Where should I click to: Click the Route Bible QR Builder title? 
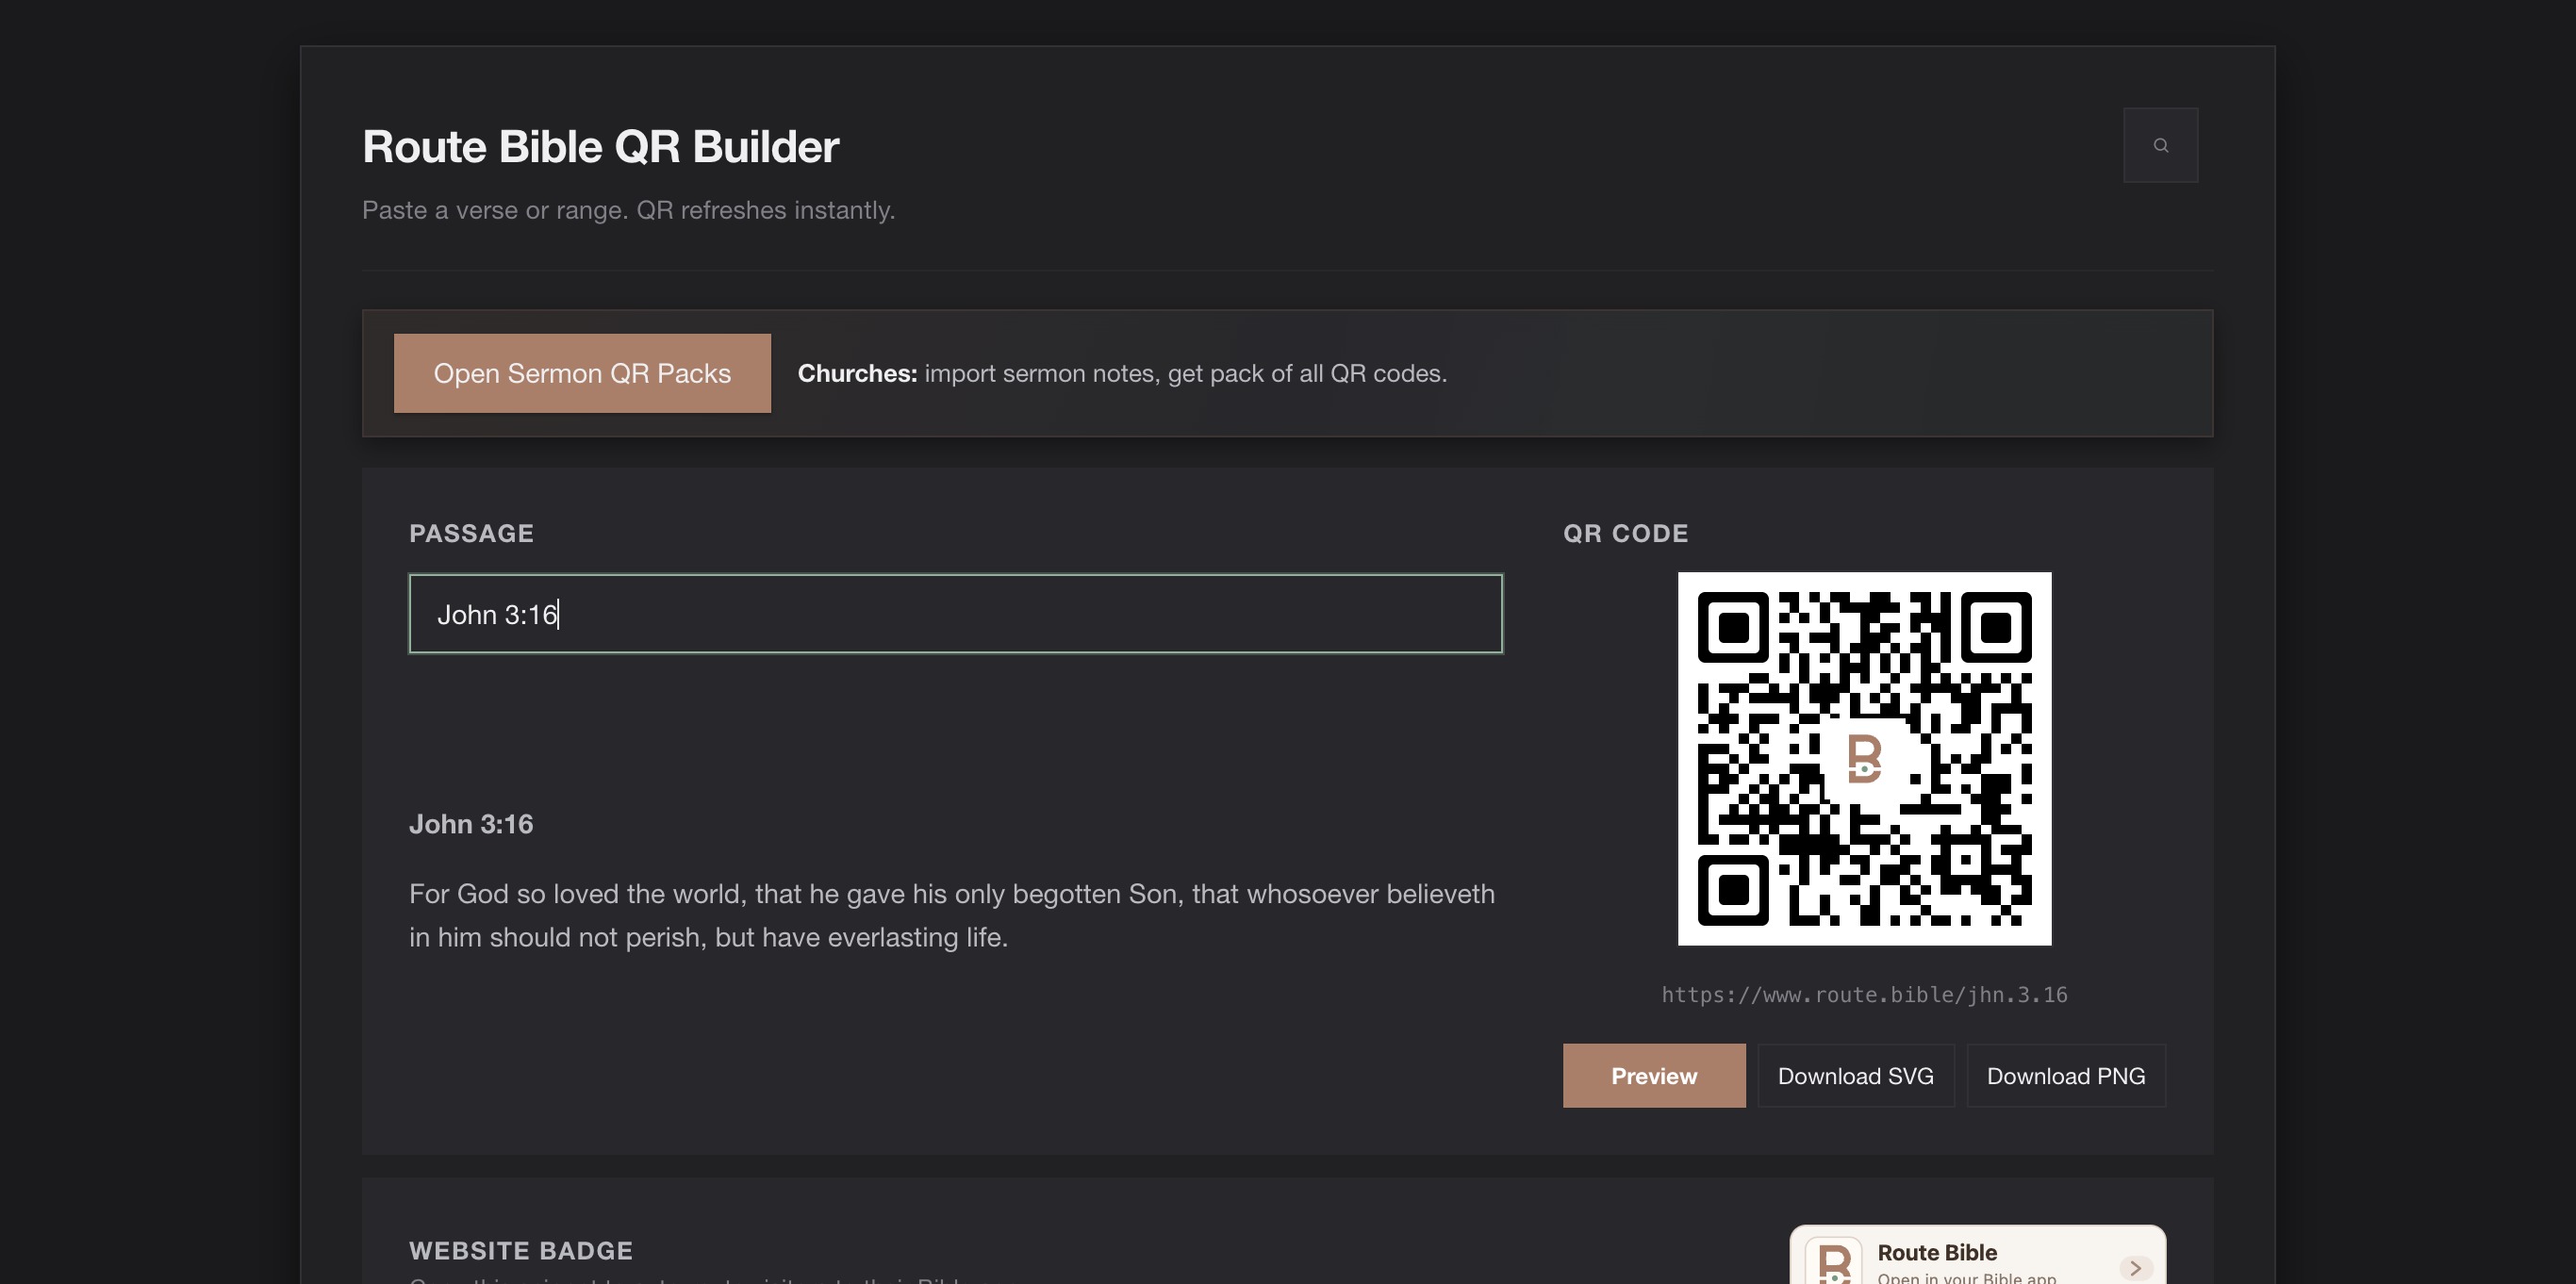pos(600,146)
